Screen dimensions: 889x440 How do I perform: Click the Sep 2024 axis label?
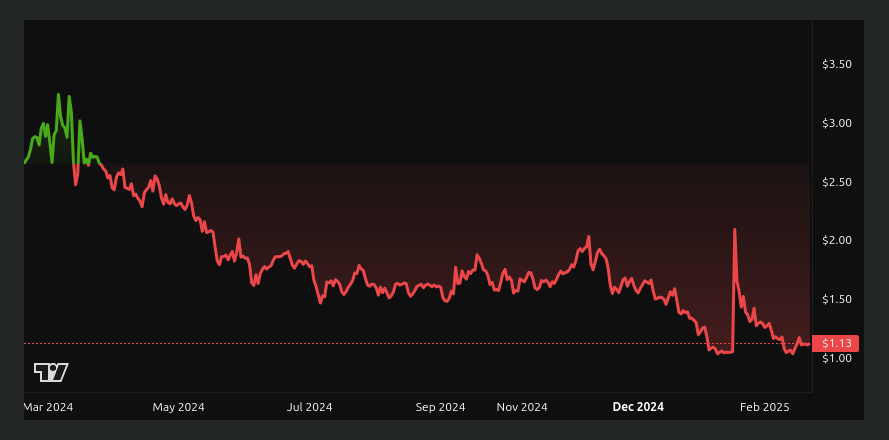(x=441, y=407)
